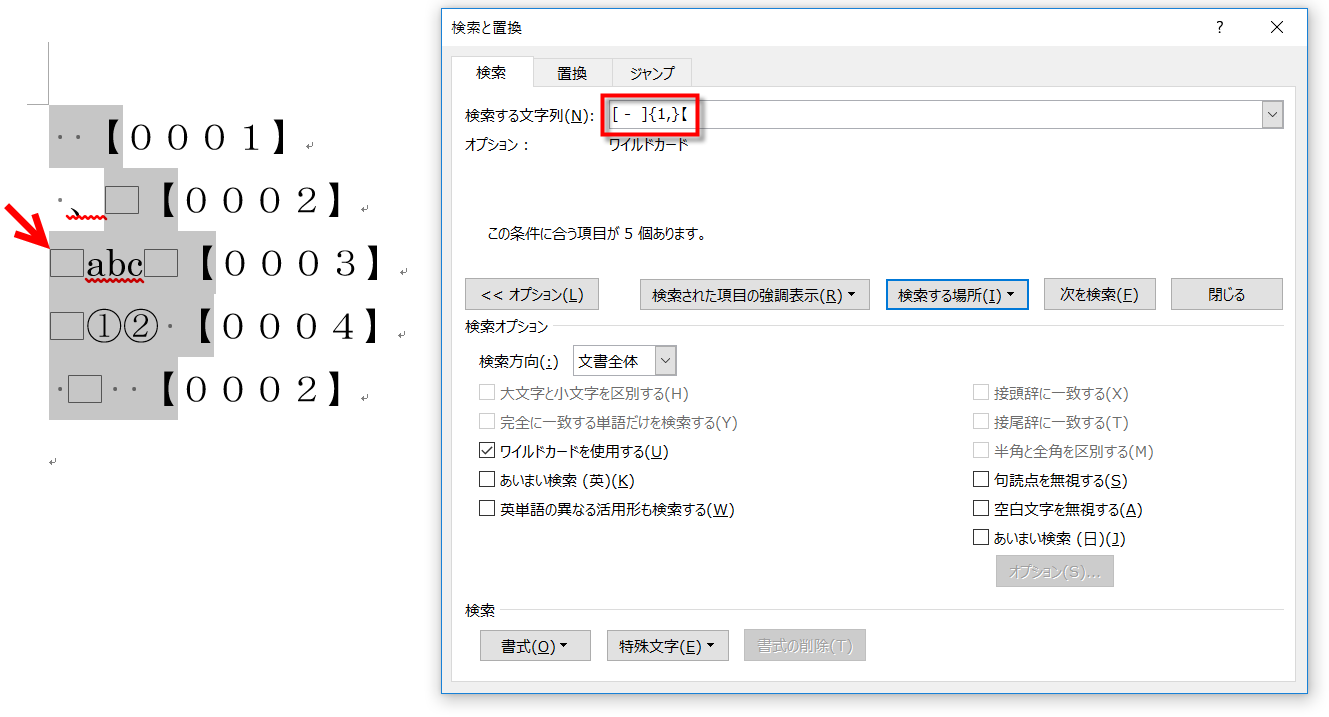Switch to the 置換 tab

(x=571, y=73)
